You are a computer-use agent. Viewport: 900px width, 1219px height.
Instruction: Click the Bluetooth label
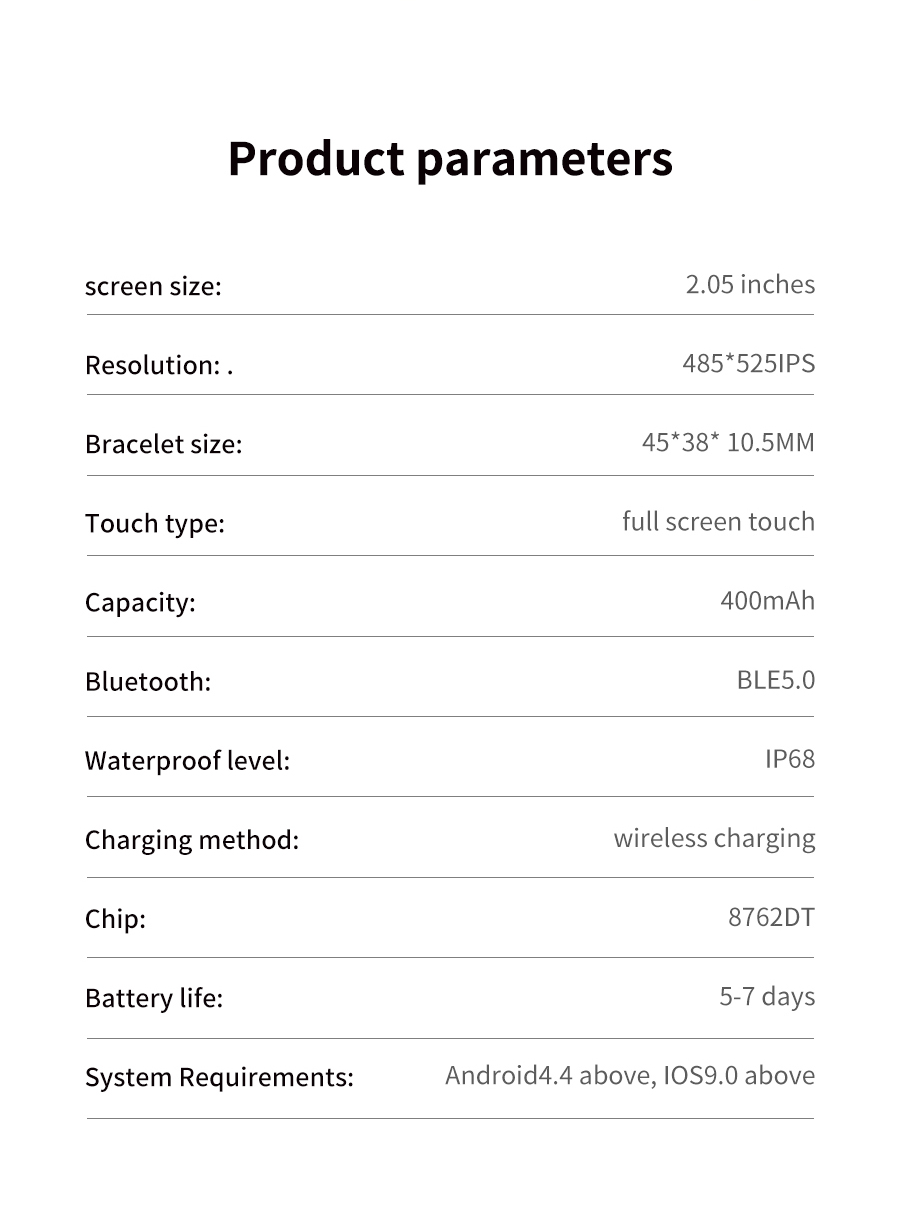(x=148, y=682)
